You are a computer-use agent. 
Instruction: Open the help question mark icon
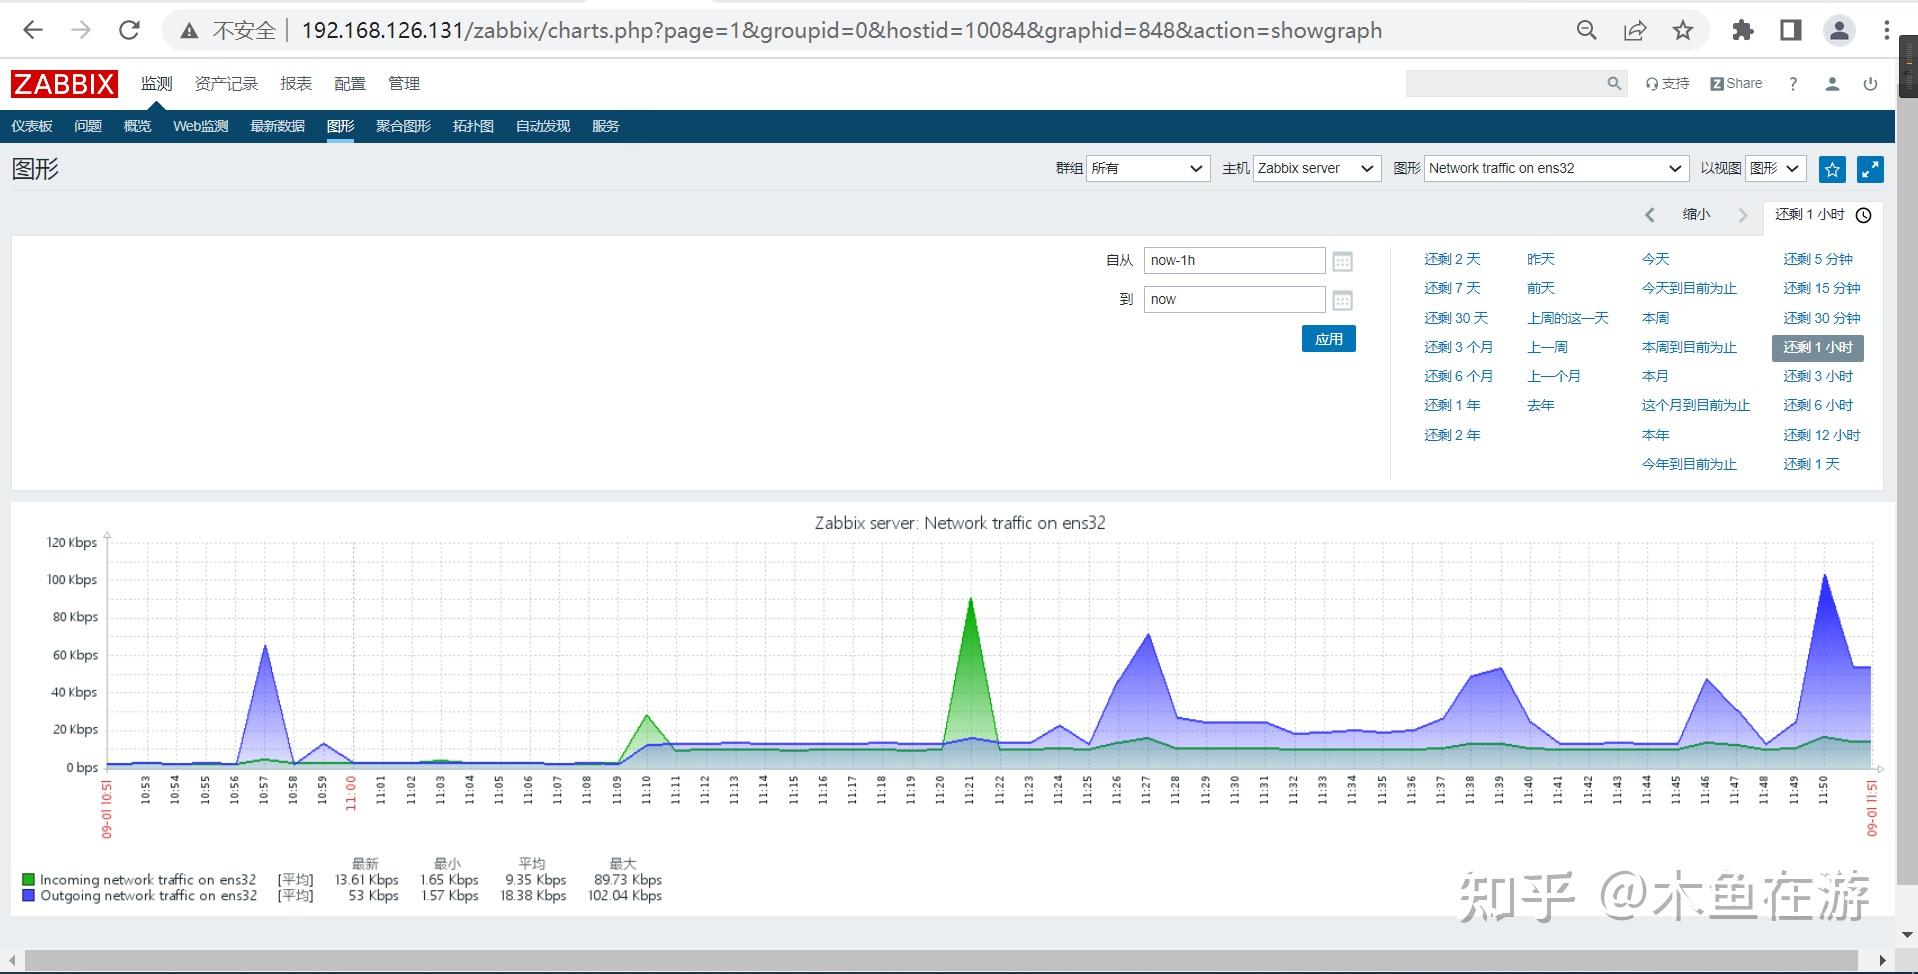pyautogui.click(x=1793, y=84)
